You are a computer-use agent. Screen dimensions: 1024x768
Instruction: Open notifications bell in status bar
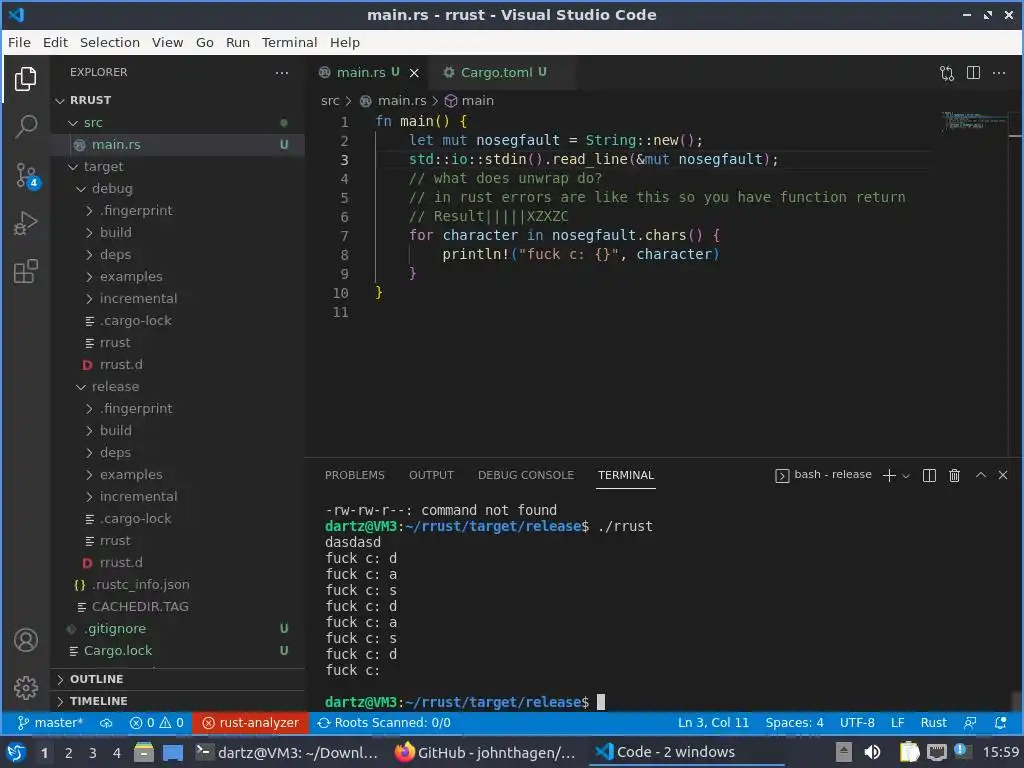point(1000,723)
